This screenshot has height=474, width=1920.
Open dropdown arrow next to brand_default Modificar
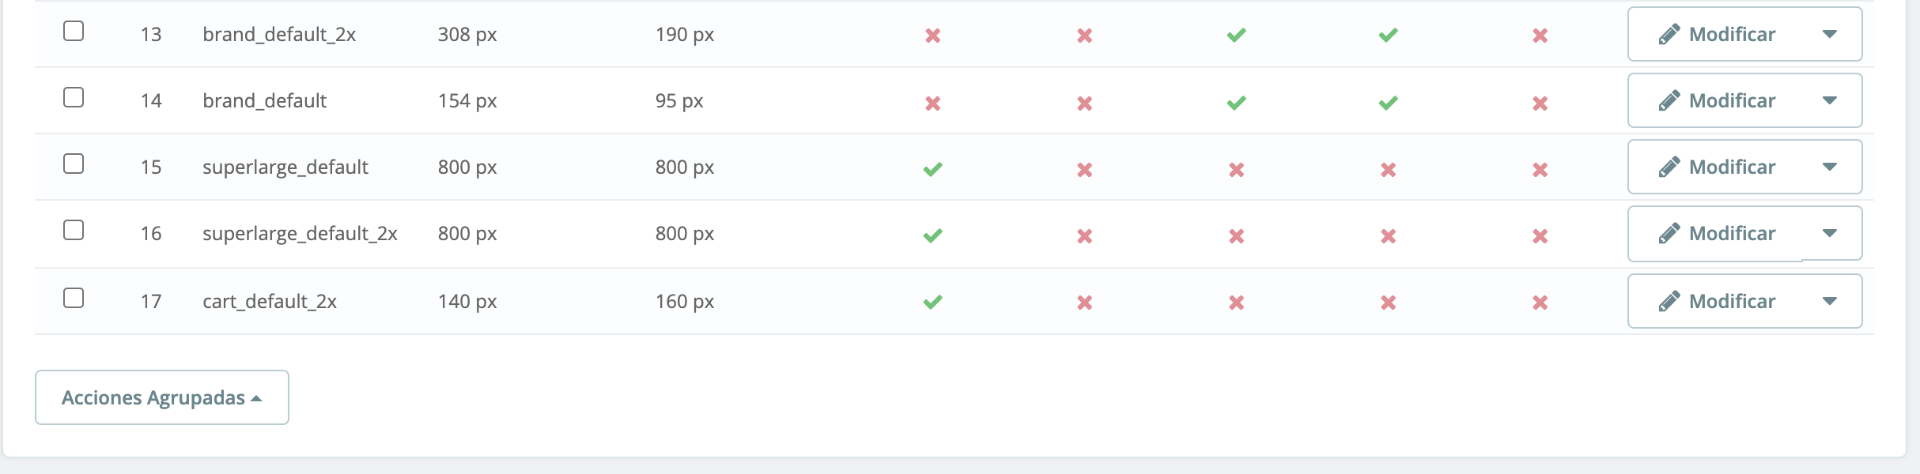(x=1829, y=101)
